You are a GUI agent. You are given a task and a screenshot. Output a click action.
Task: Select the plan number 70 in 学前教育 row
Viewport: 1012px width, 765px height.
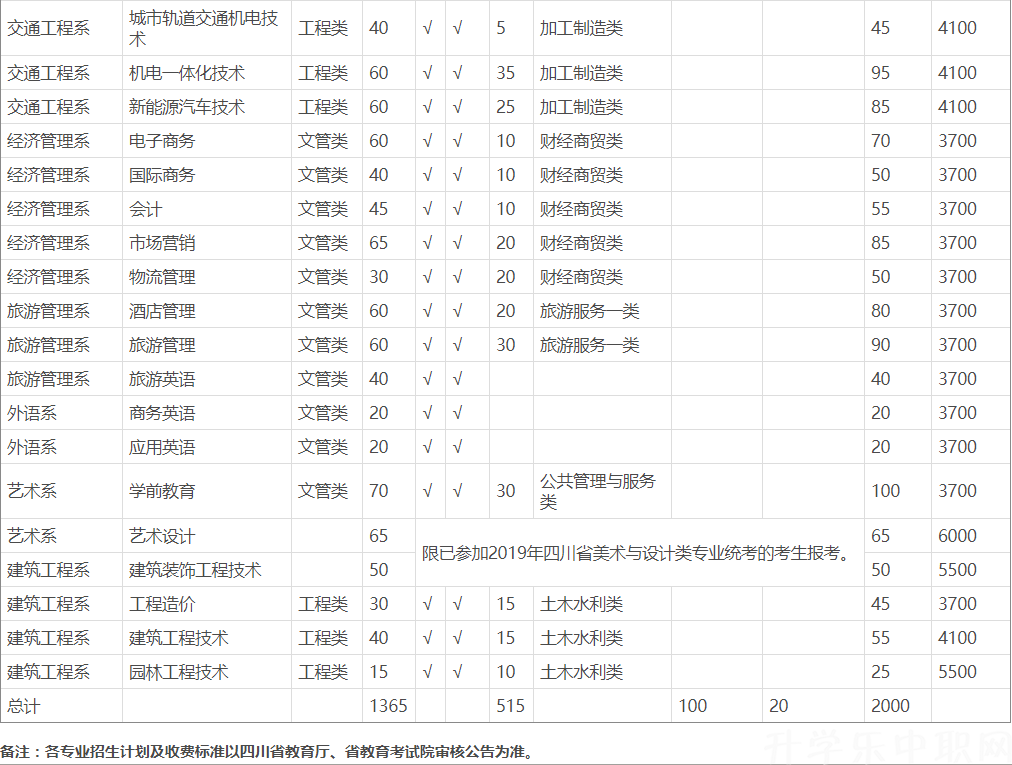[x=379, y=491]
